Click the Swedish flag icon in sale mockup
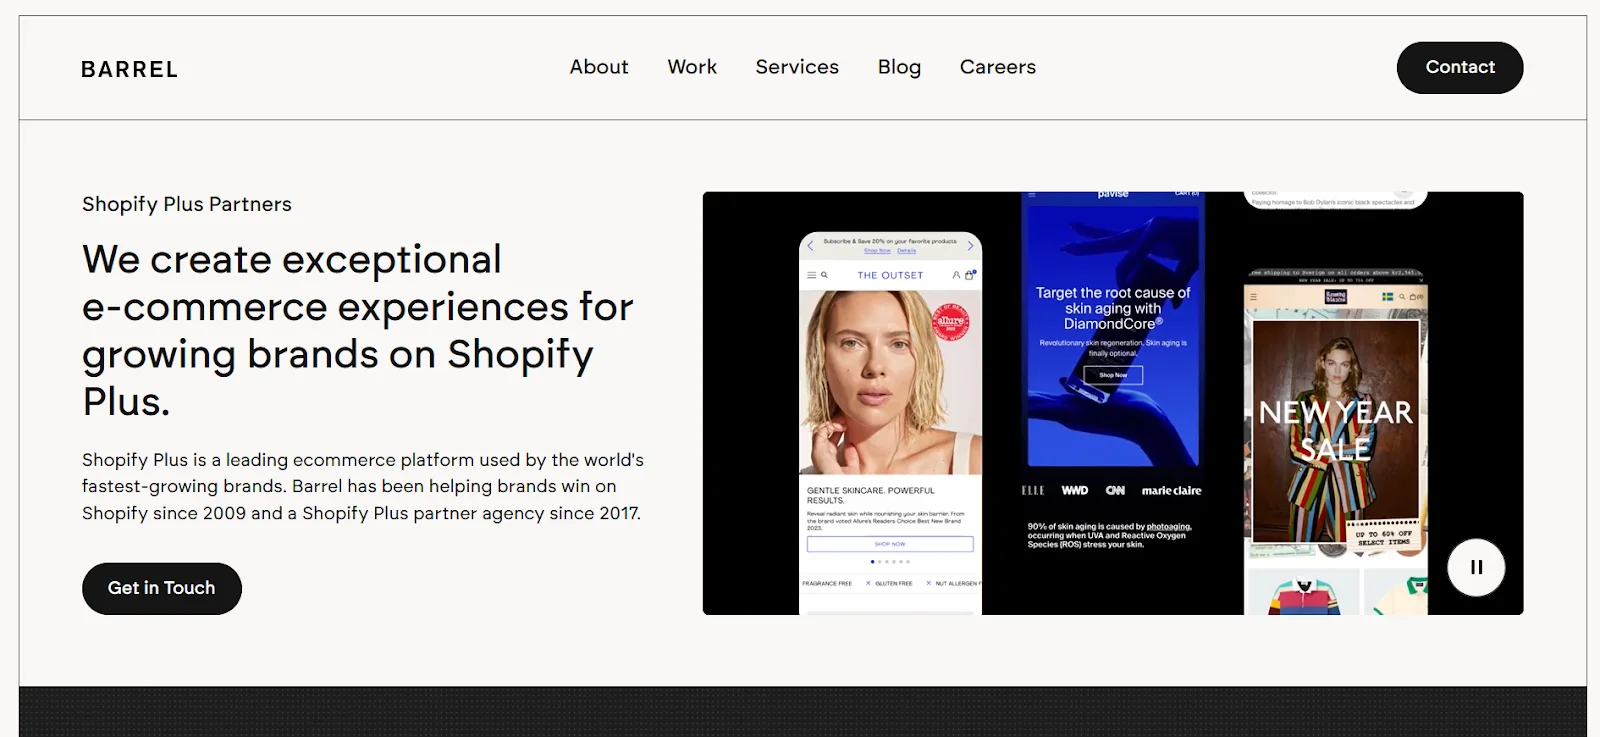The image size is (1600, 737). (1388, 297)
